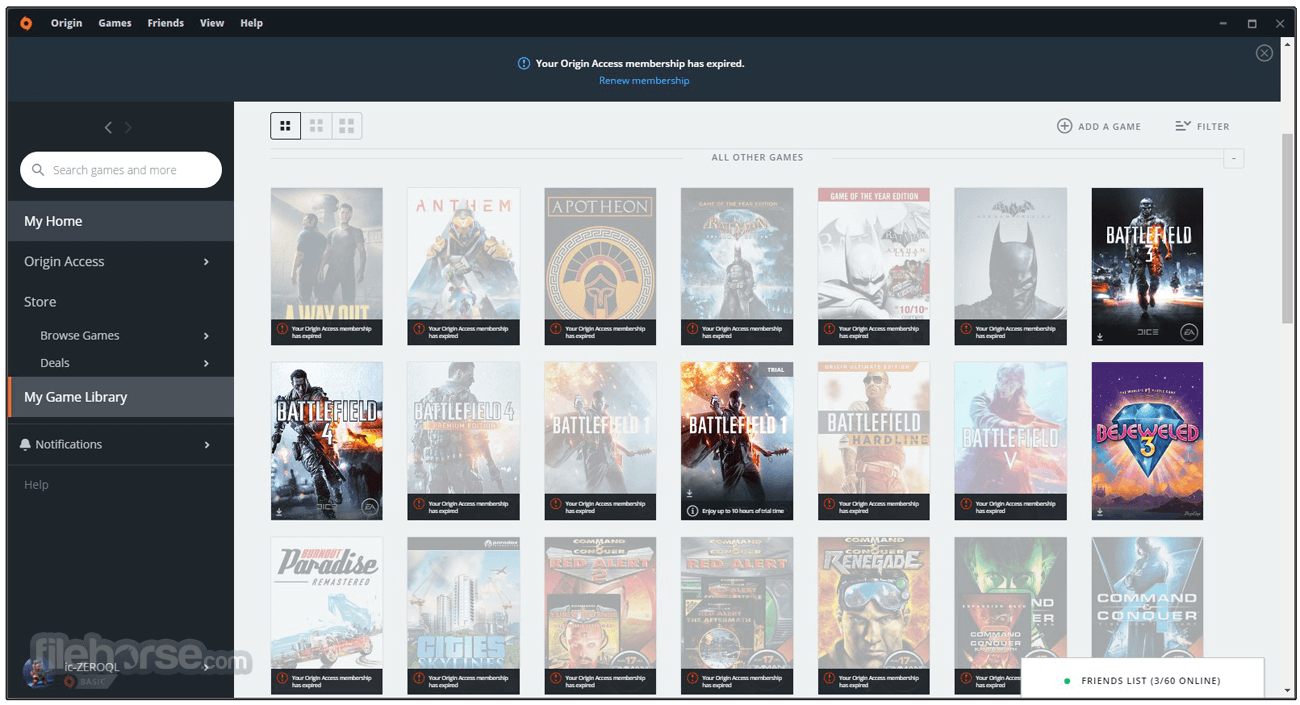Click download icon on Bejeweled 3 tile
Image resolution: width=1300 pixels, height=705 pixels.
[x=1100, y=512]
